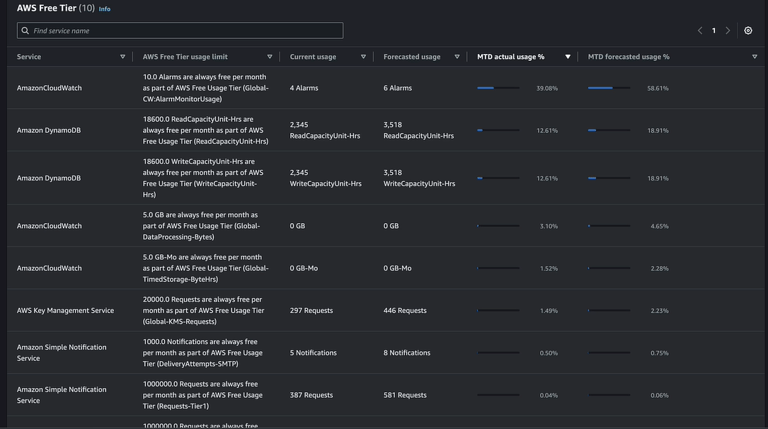Click the 8 Notifications forecasted usage cell
The width and height of the screenshot is (768, 429).
point(407,353)
